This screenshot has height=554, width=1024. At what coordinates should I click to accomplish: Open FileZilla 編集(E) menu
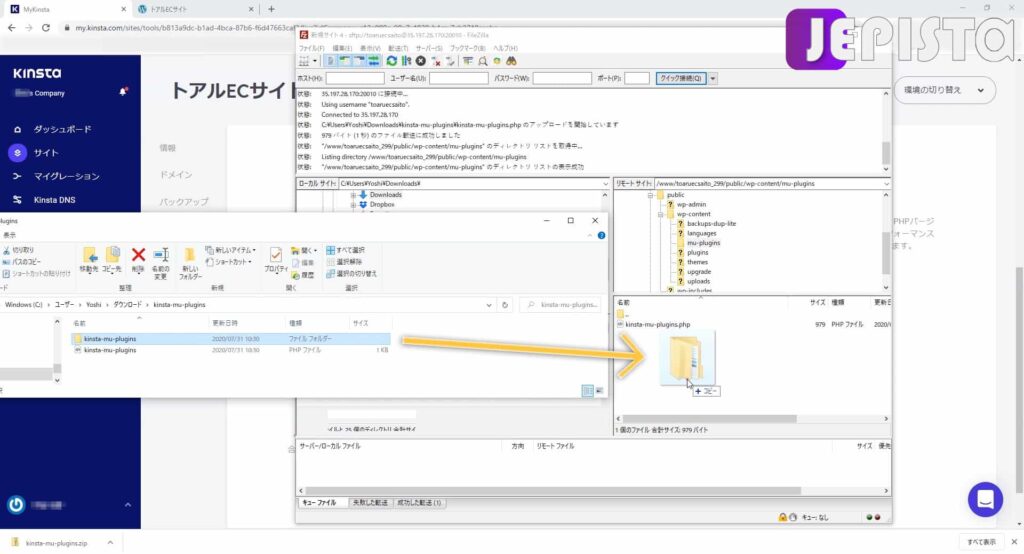(x=342, y=48)
